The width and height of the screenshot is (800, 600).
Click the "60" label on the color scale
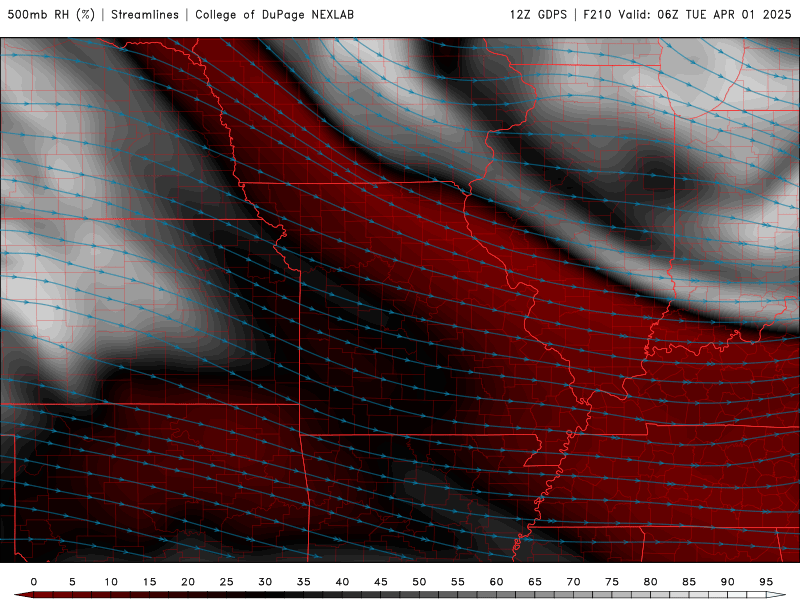point(496,582)
